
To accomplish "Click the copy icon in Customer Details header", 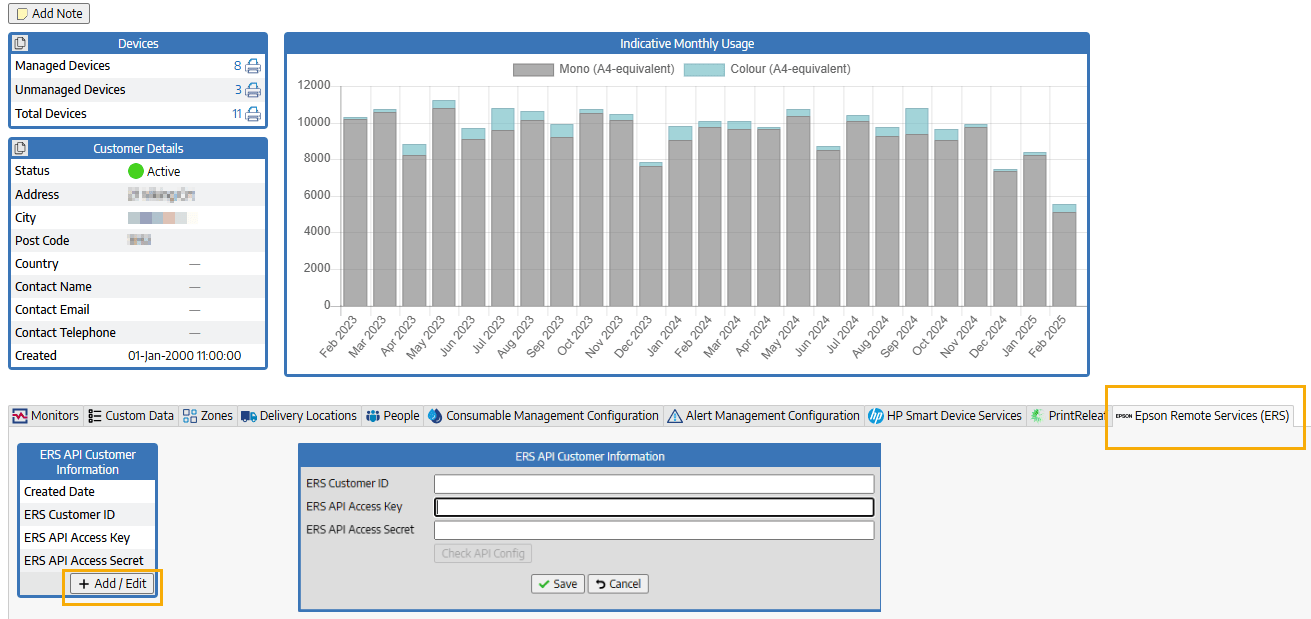I will (x=21, y=148).
